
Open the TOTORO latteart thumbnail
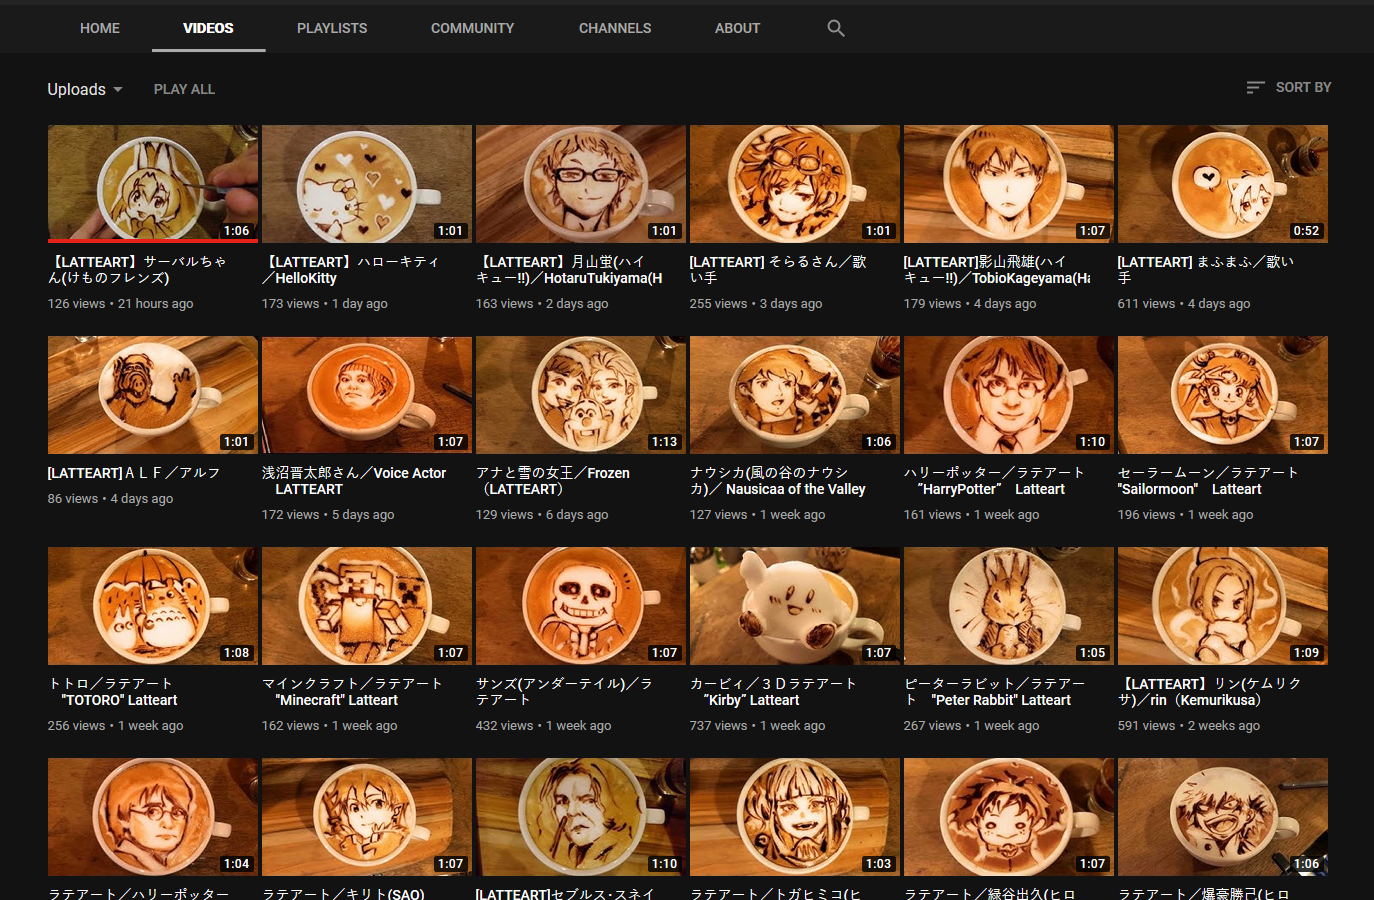pyautogui.click(x=152, y=606)
